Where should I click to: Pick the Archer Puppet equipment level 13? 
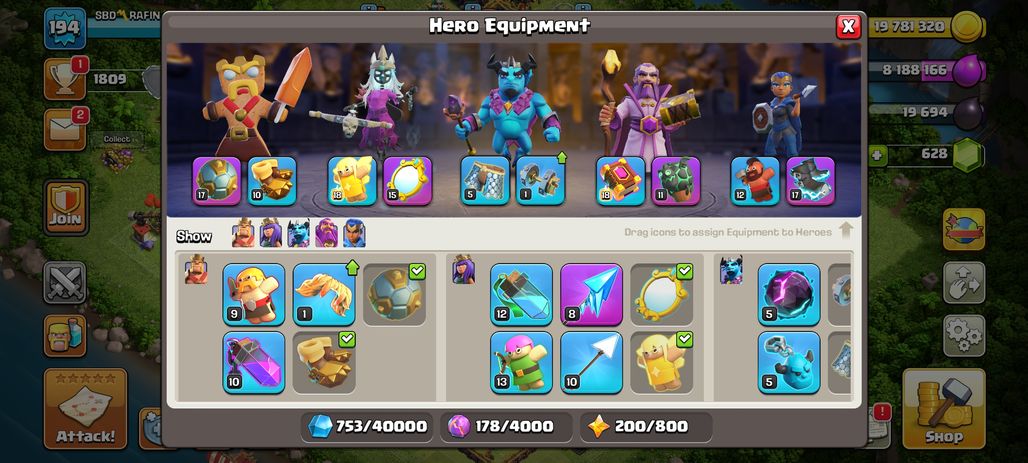pyautogui.click(x=521, y=362)
